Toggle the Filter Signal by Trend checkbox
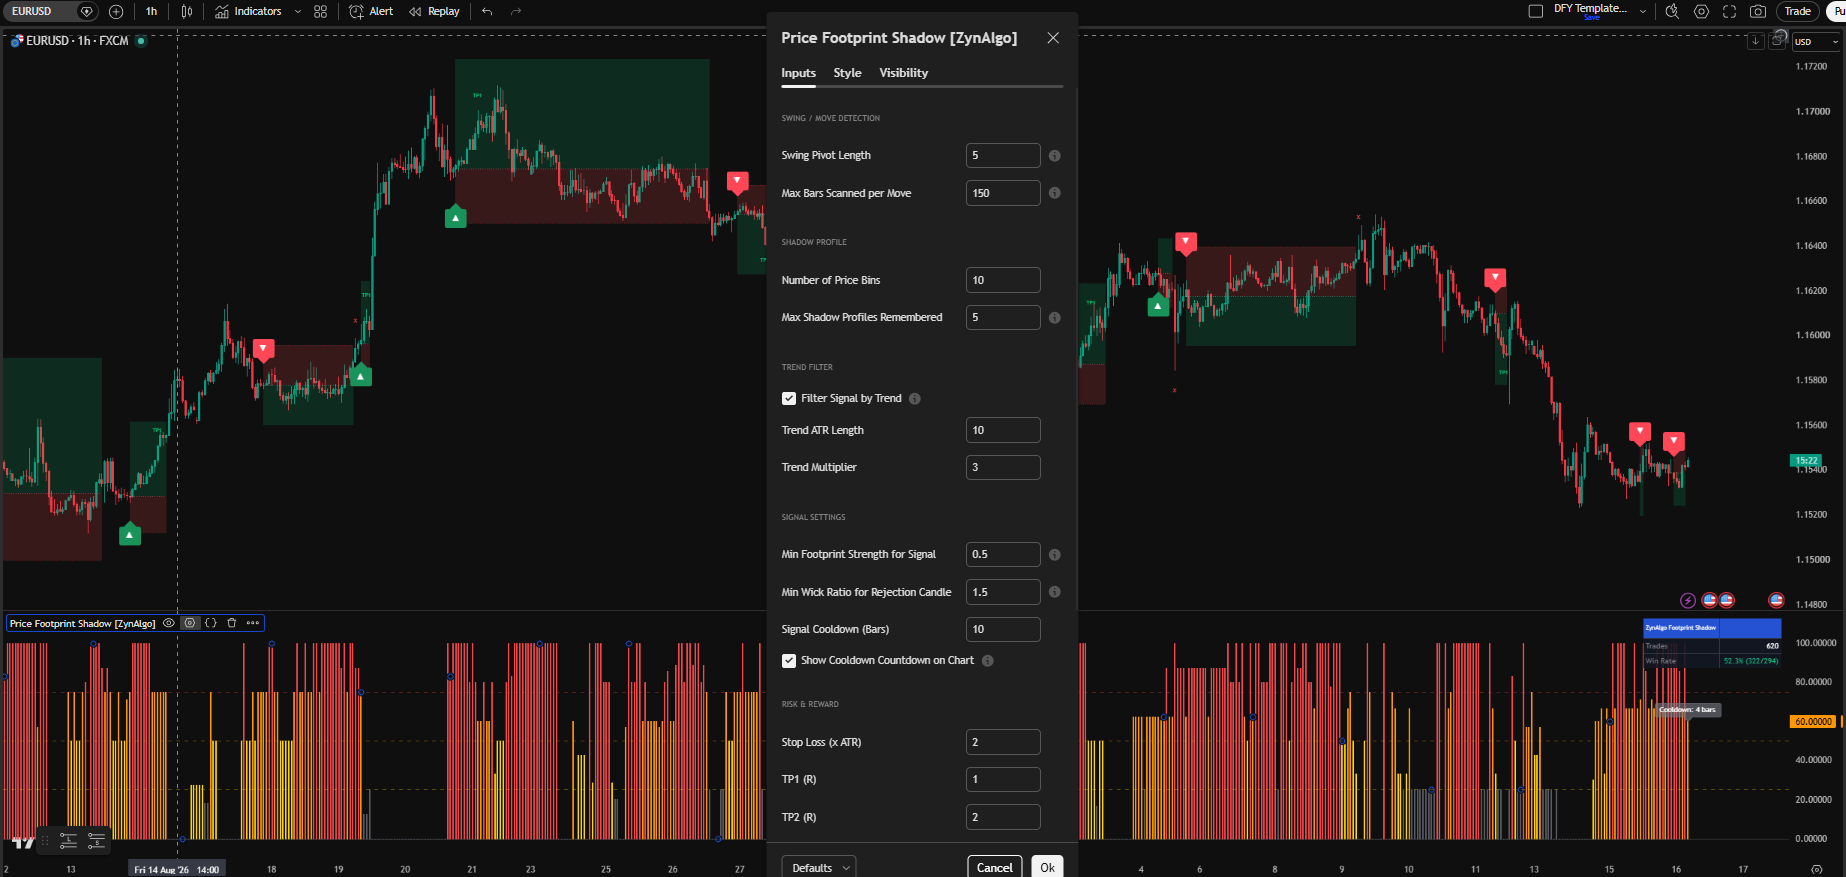The image size is (1846, 877). click(x=789, y=398)
